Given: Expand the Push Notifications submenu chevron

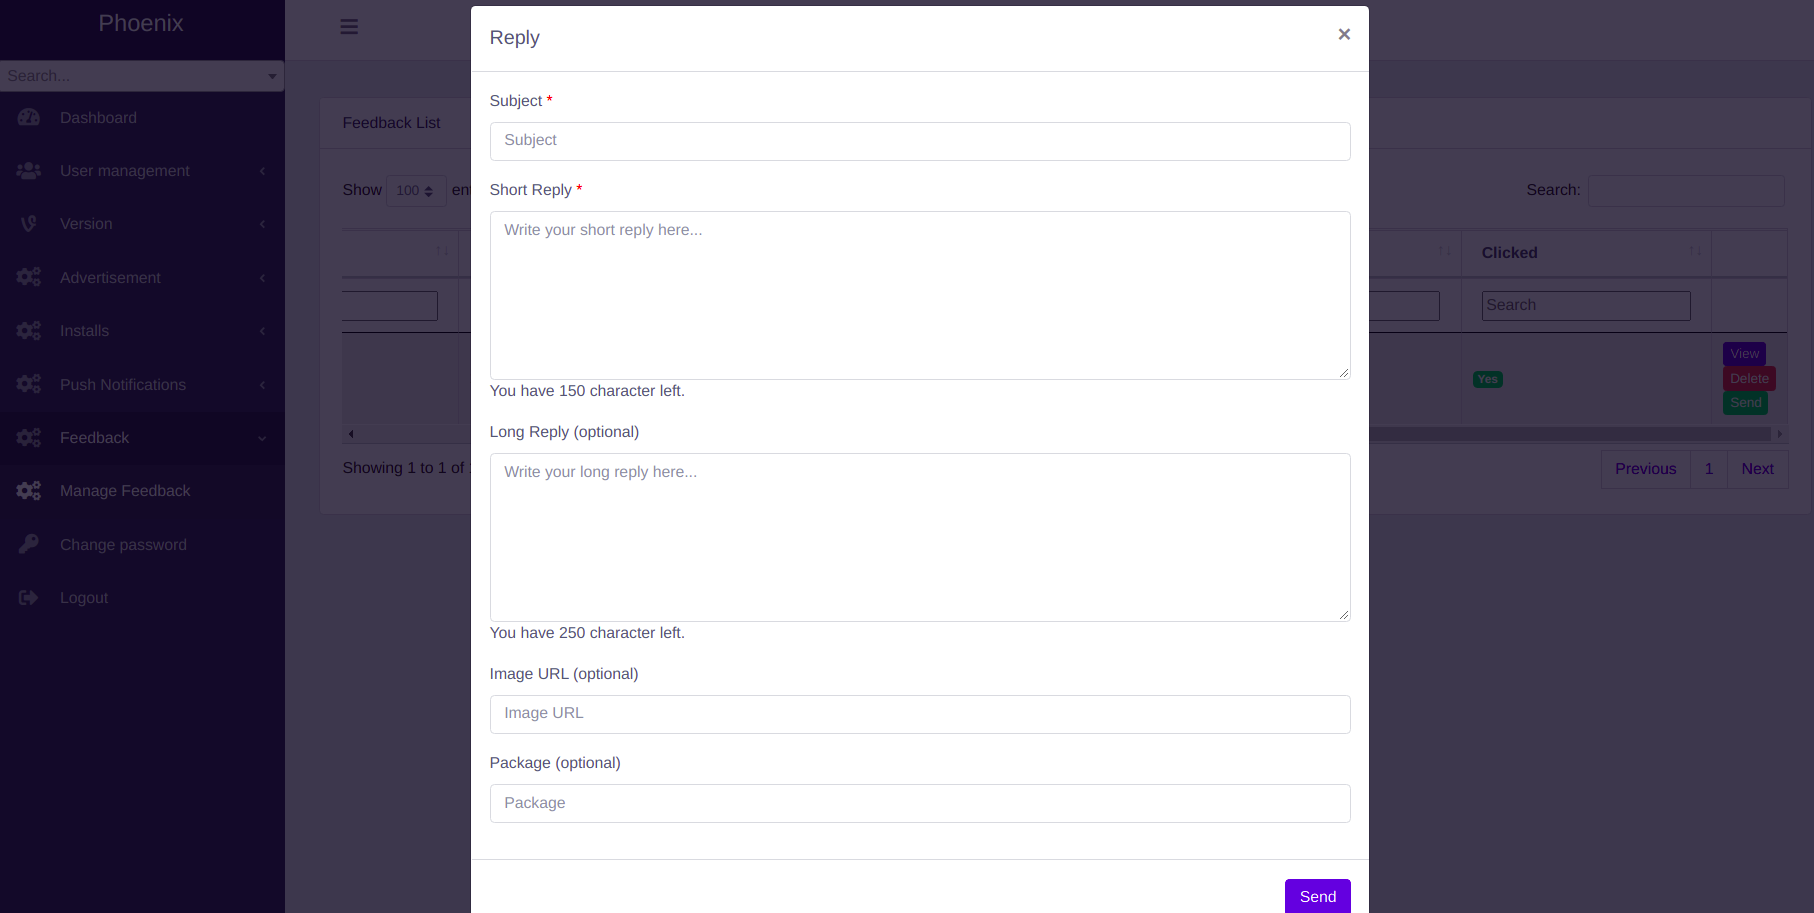Looking at the screenshot, I should 263,385.
